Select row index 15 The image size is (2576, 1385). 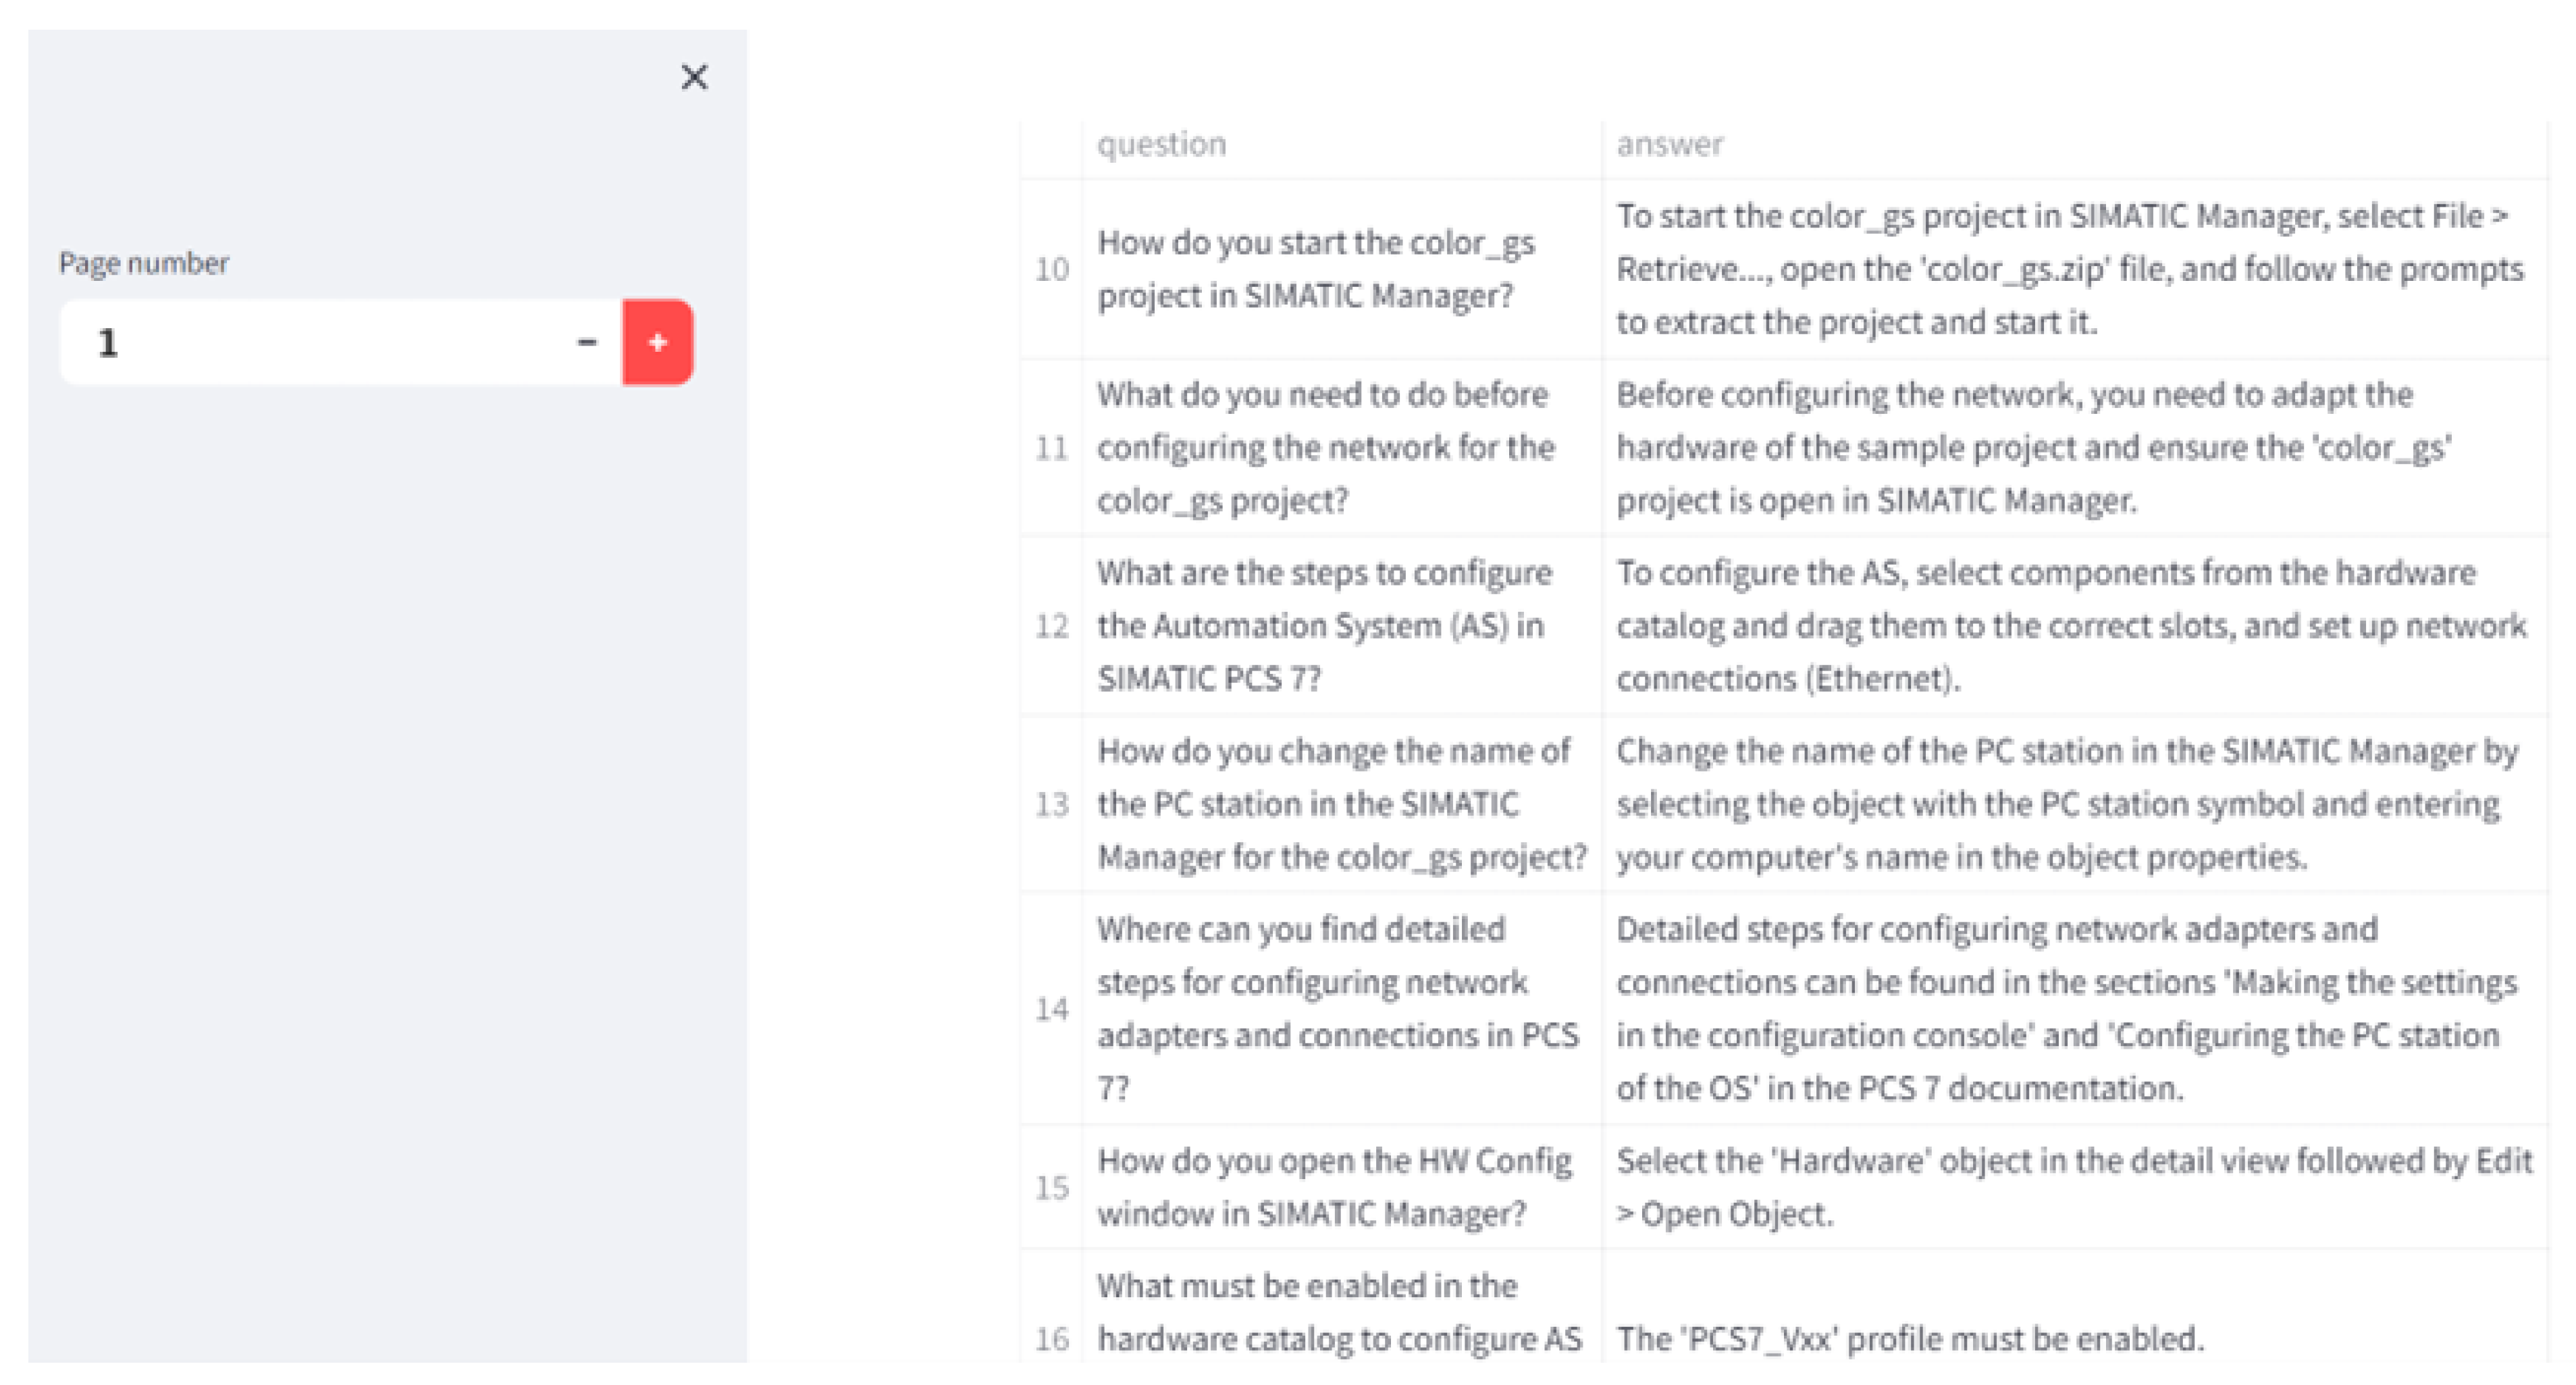point(1051,1187)
